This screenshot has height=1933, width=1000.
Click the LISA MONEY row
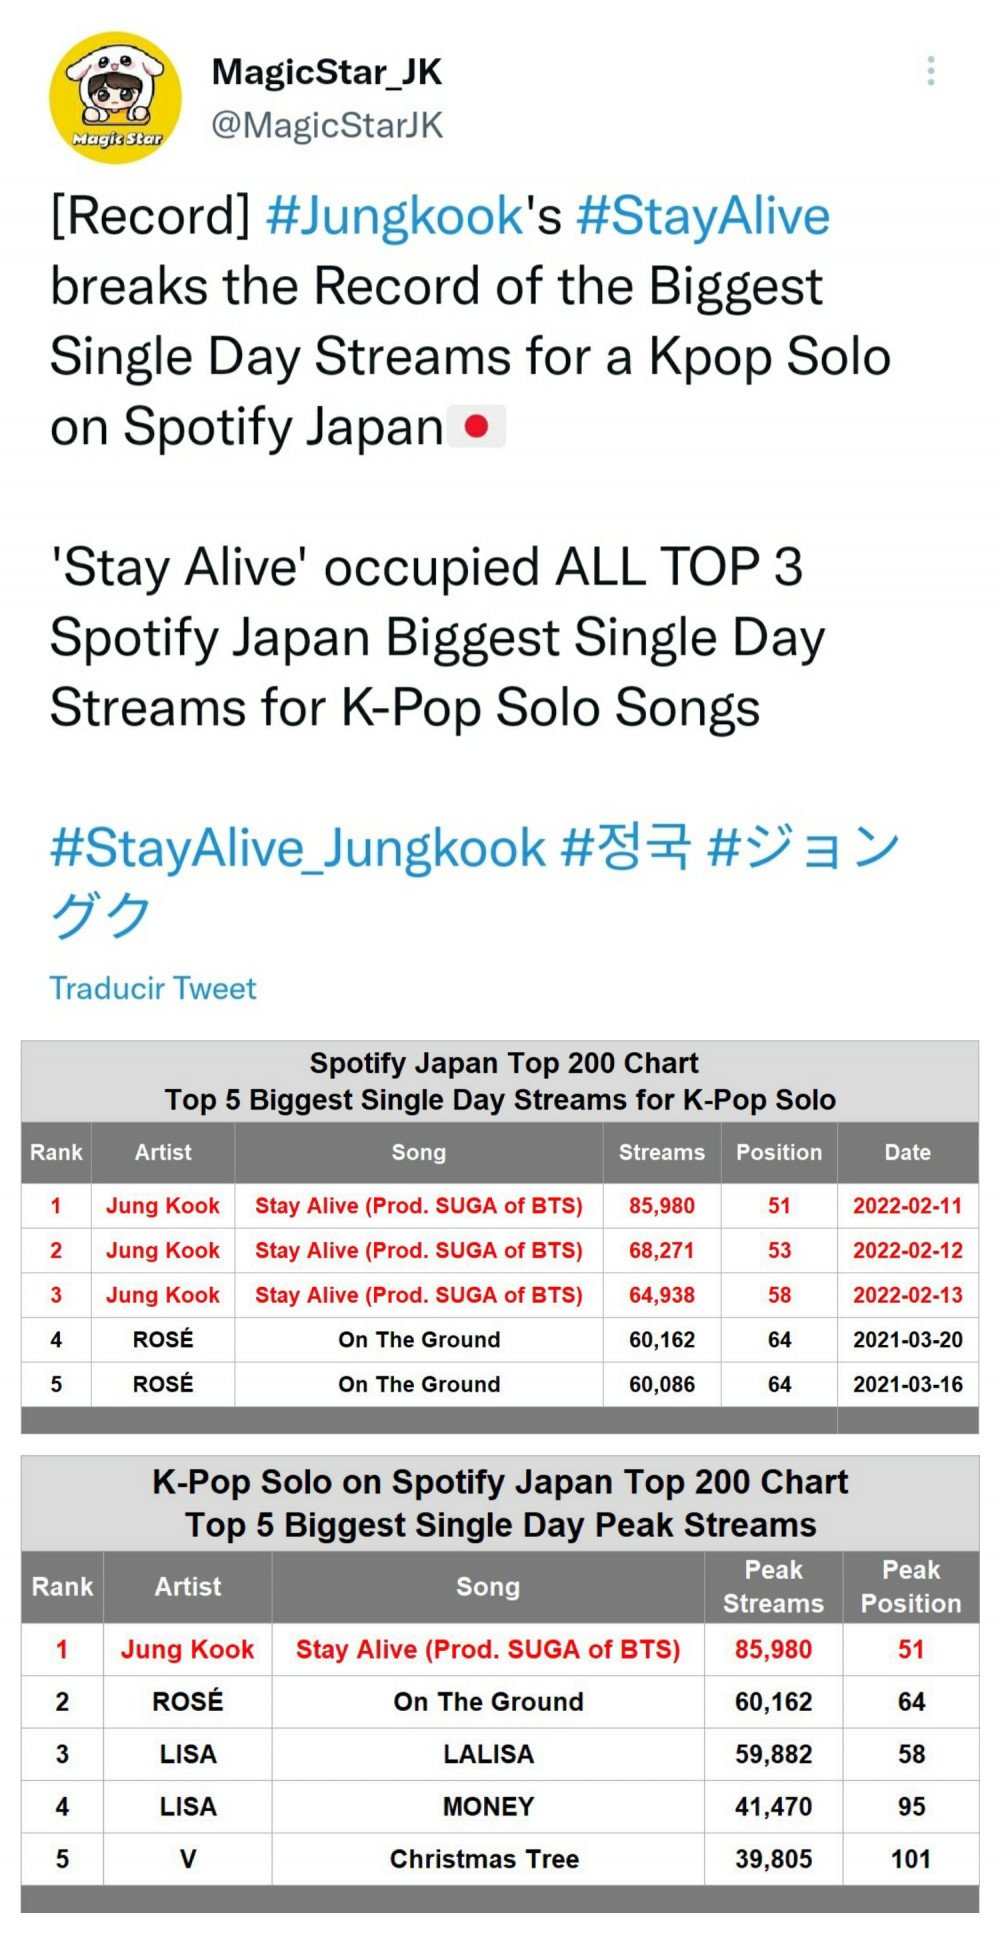click(x=500, y=1806)
